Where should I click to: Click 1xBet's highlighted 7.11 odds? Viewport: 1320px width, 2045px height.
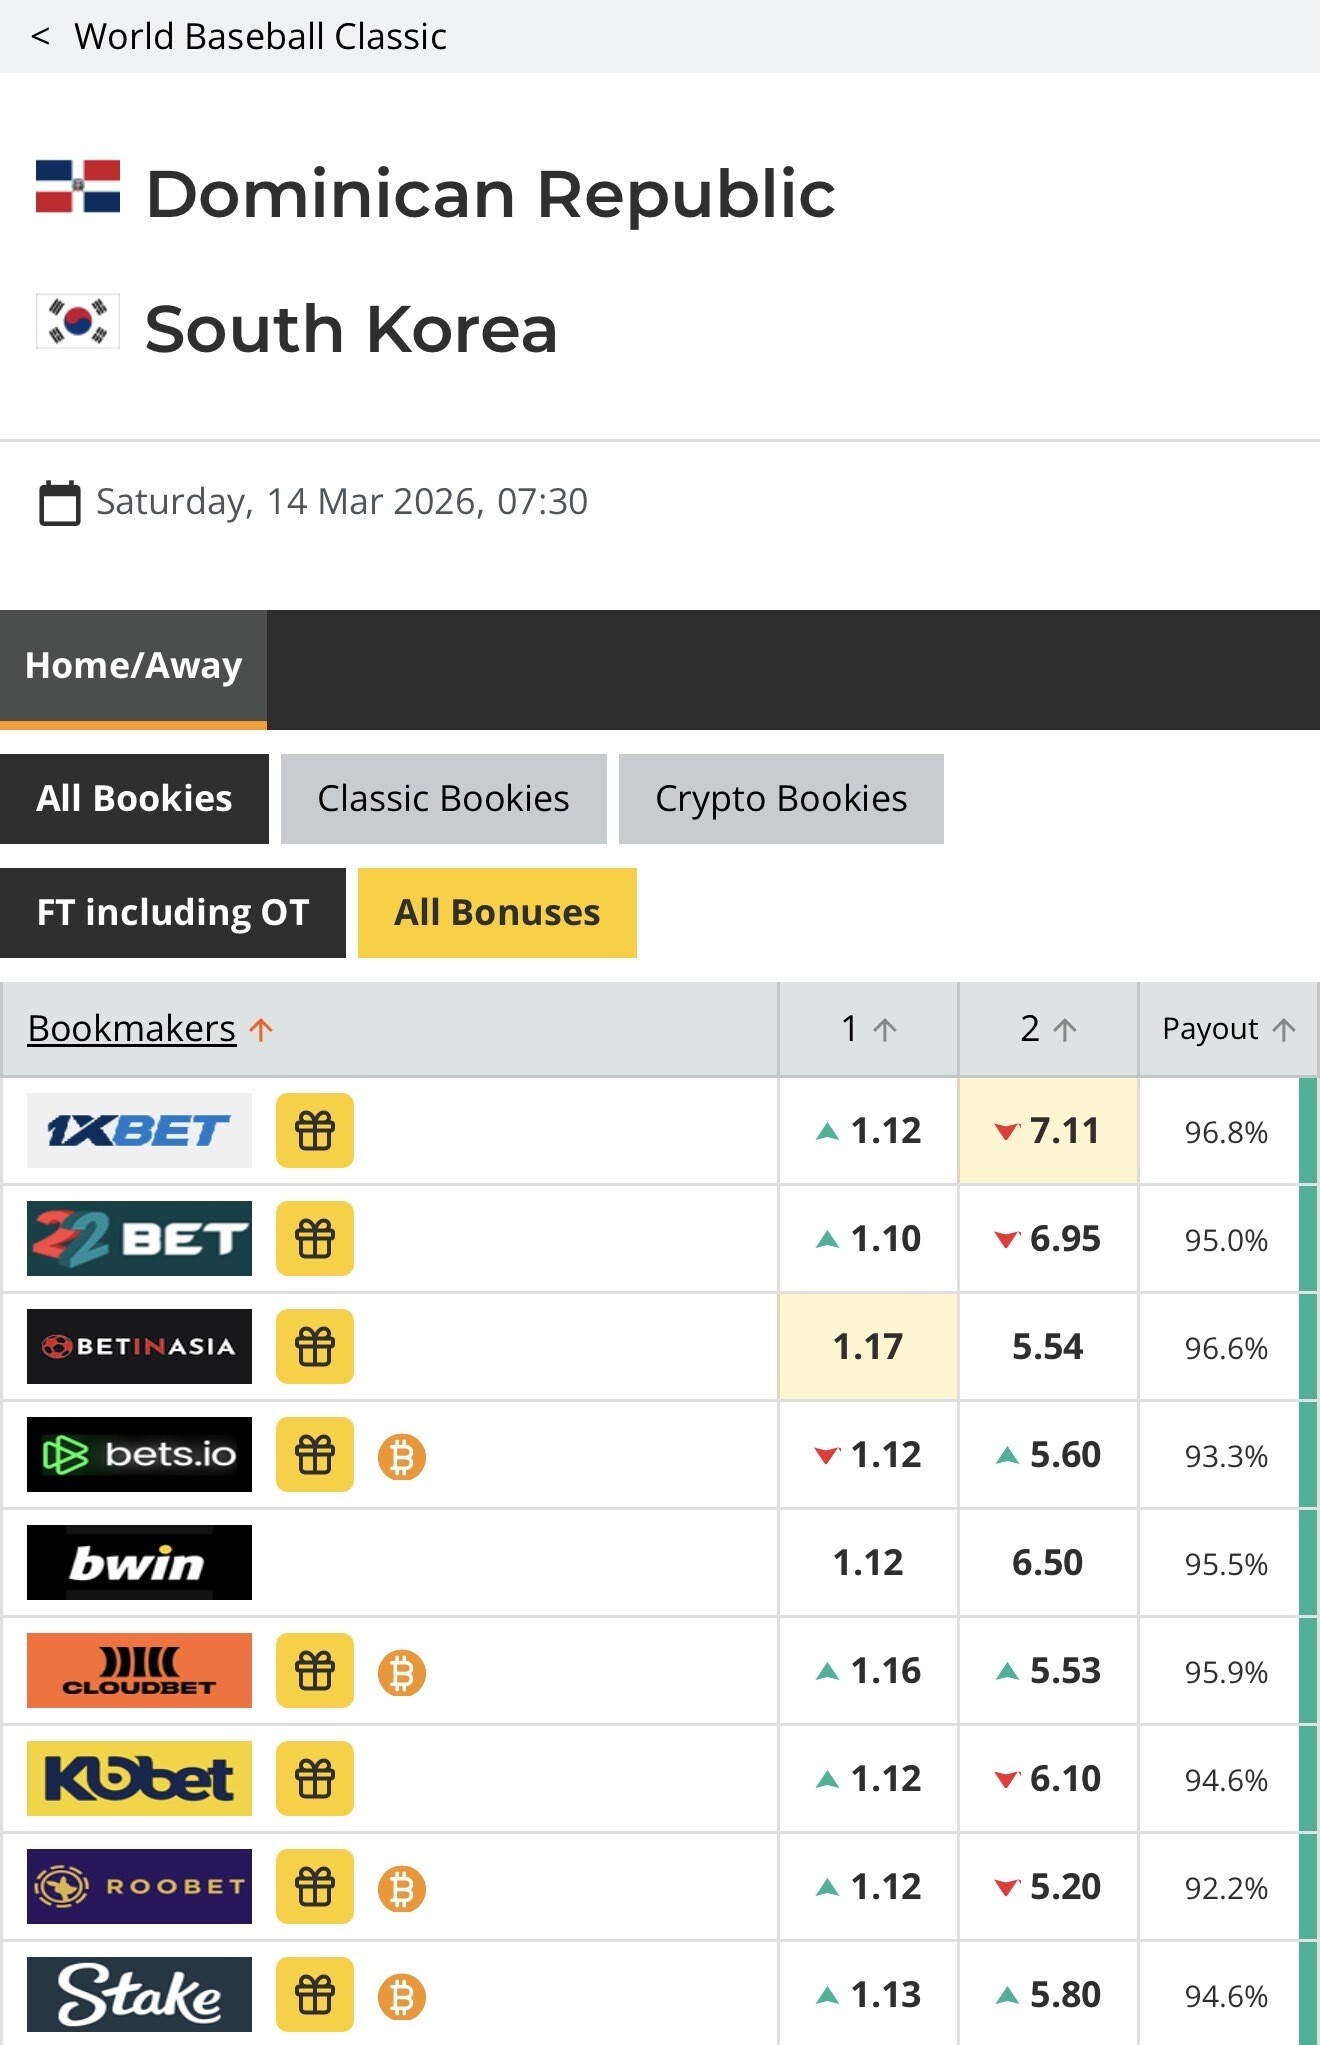coord(1048,1131)
